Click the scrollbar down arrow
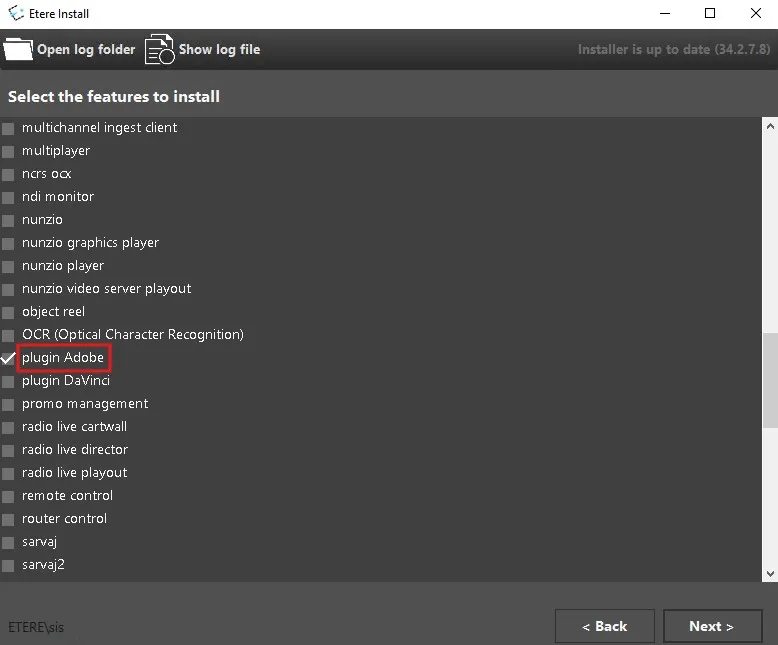778x645 pixels. coord(770,573)
